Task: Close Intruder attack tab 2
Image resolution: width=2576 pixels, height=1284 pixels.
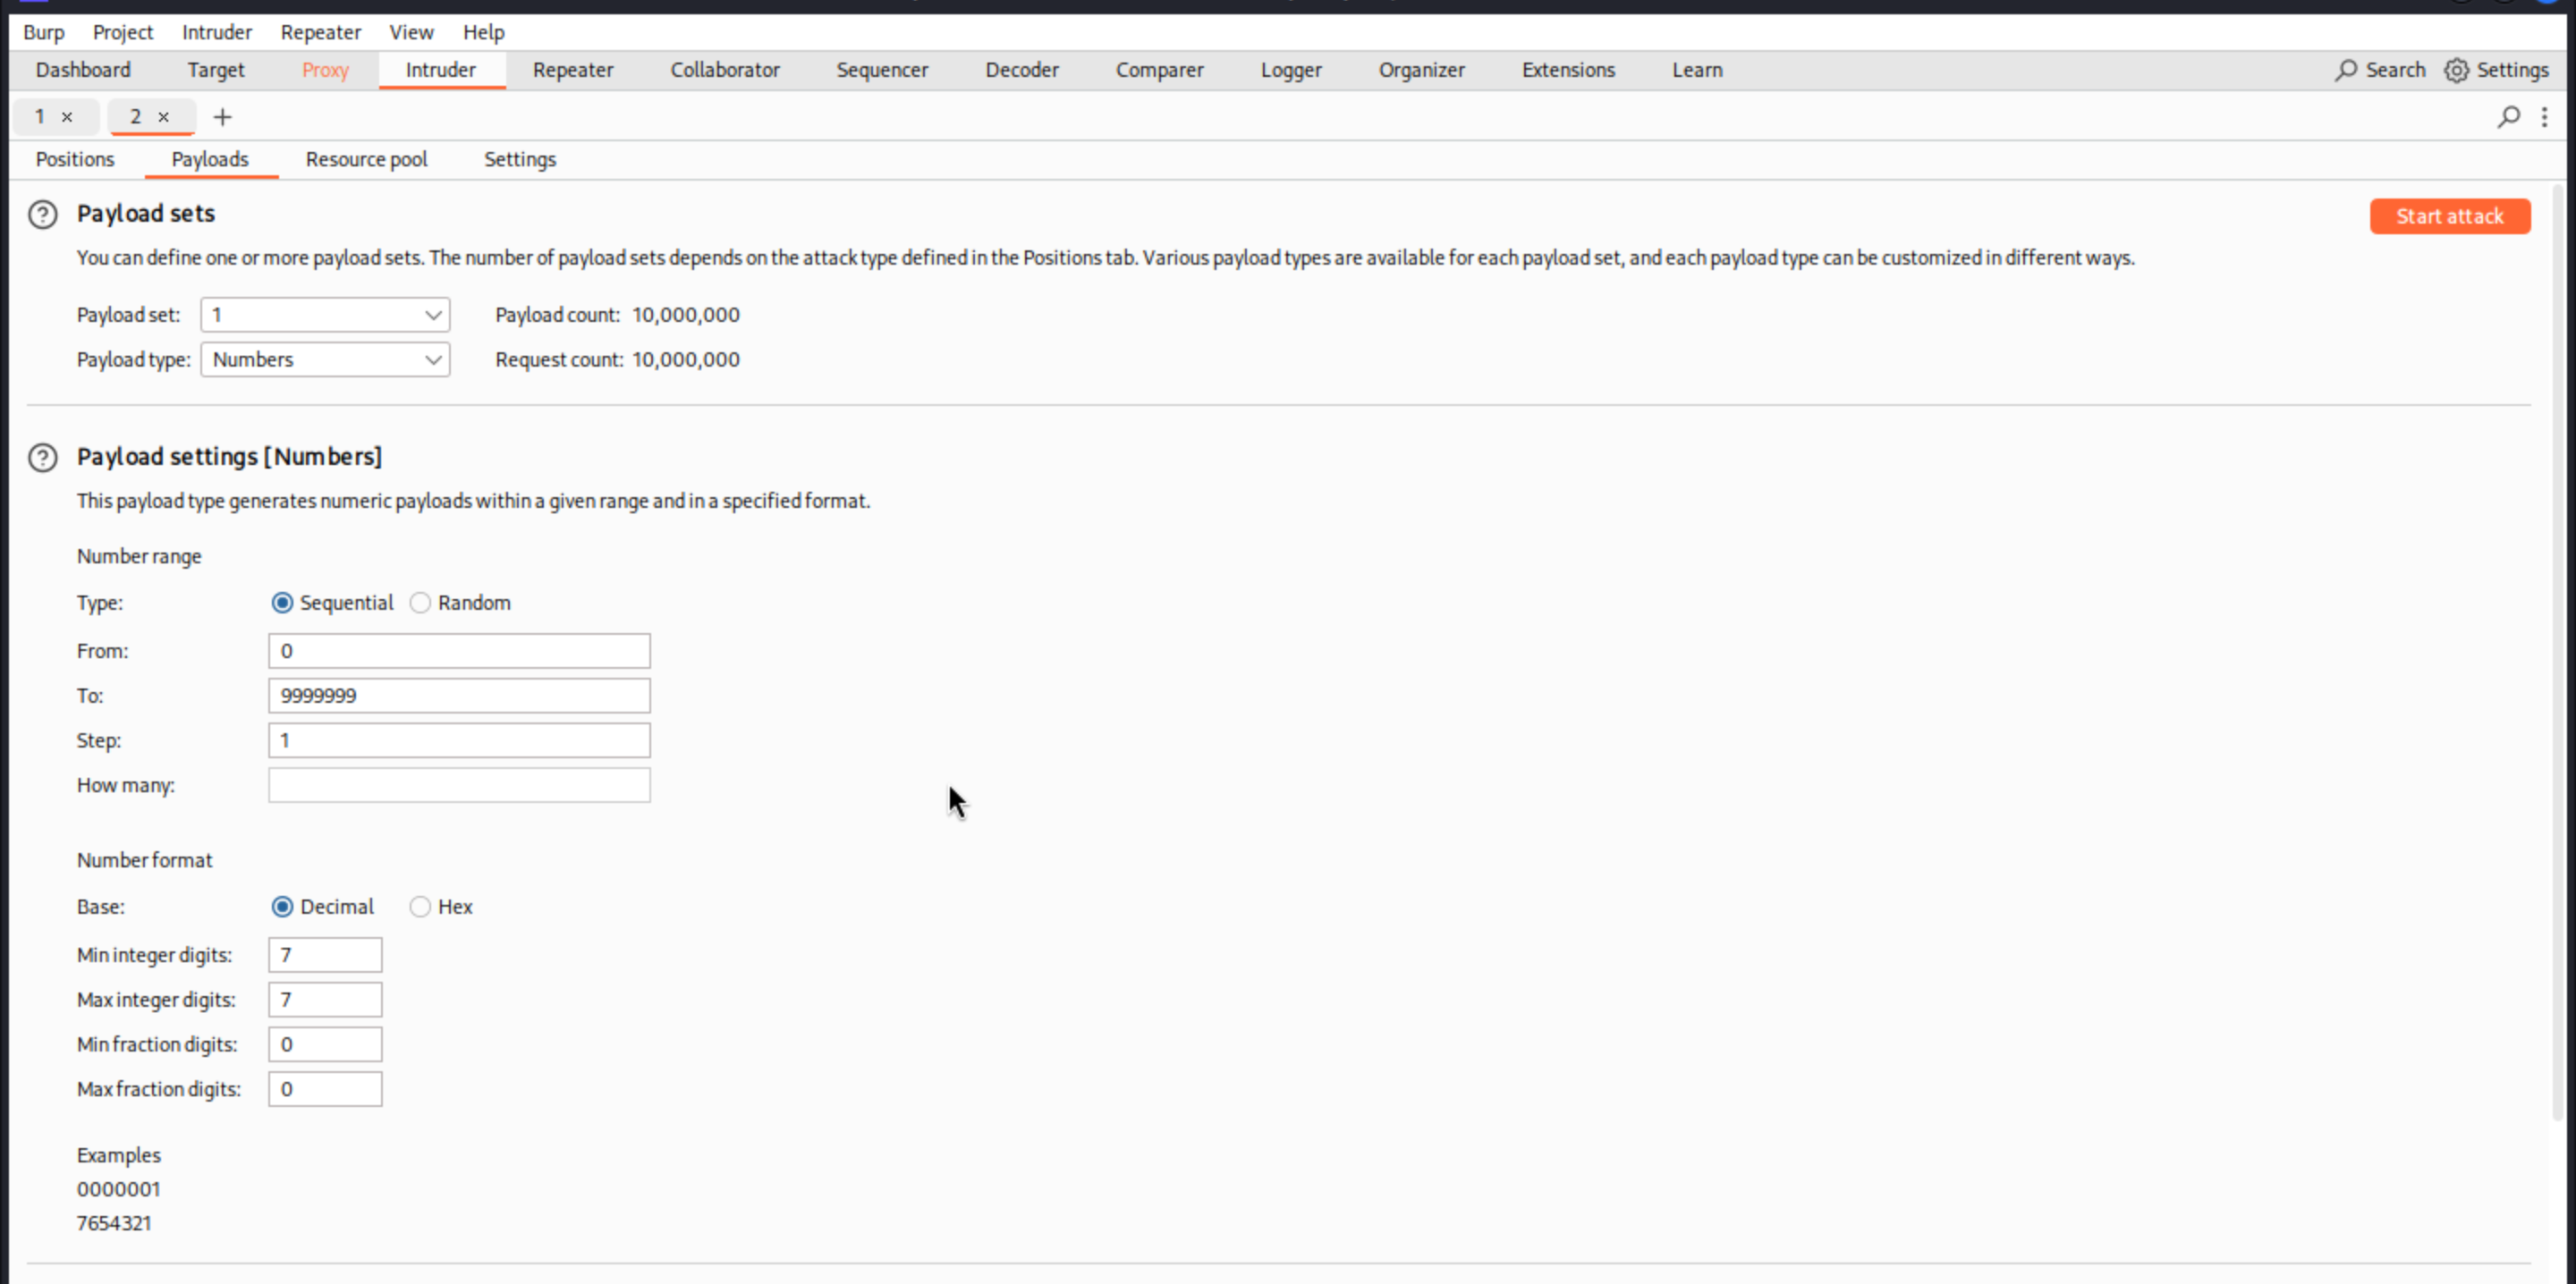Action: [164, 117]
